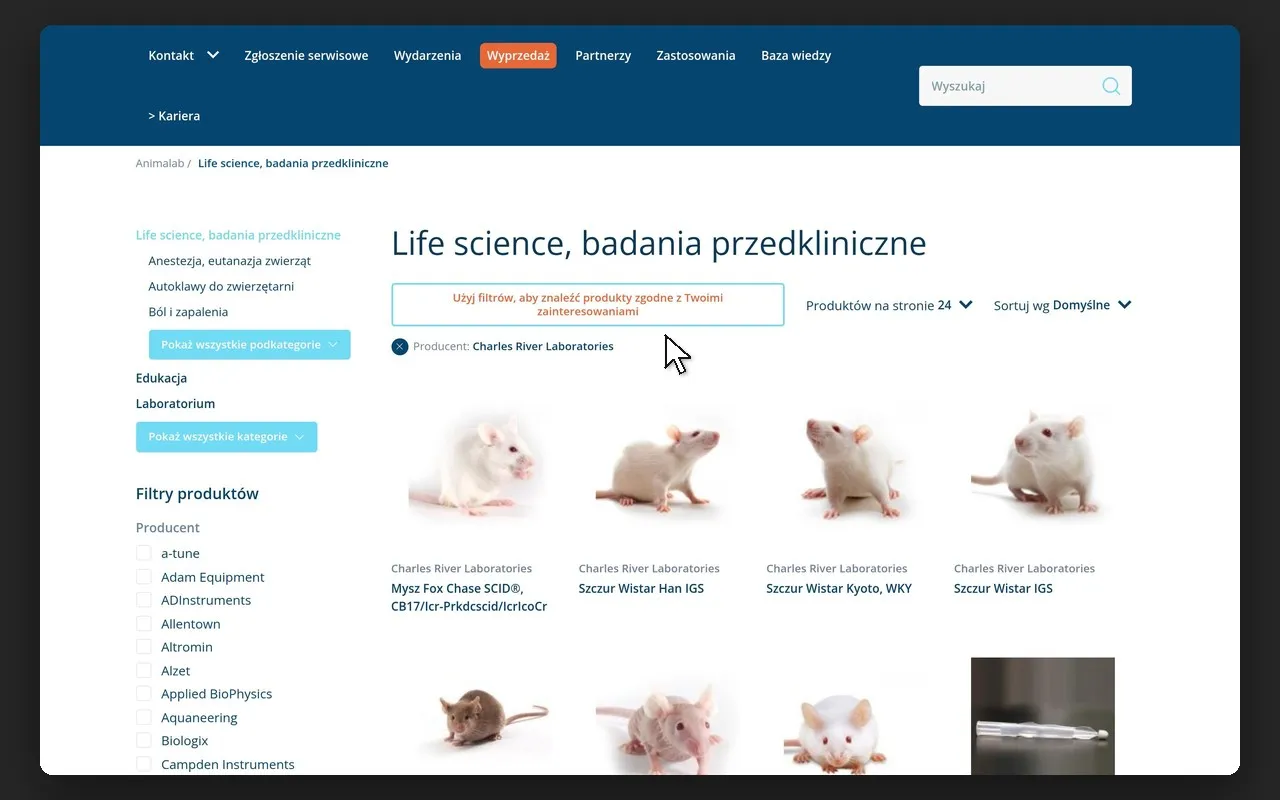The height and width of the screenshot is (800, 1280).
Task: Check the Alzet checkbox
Action: pos(144,671)
